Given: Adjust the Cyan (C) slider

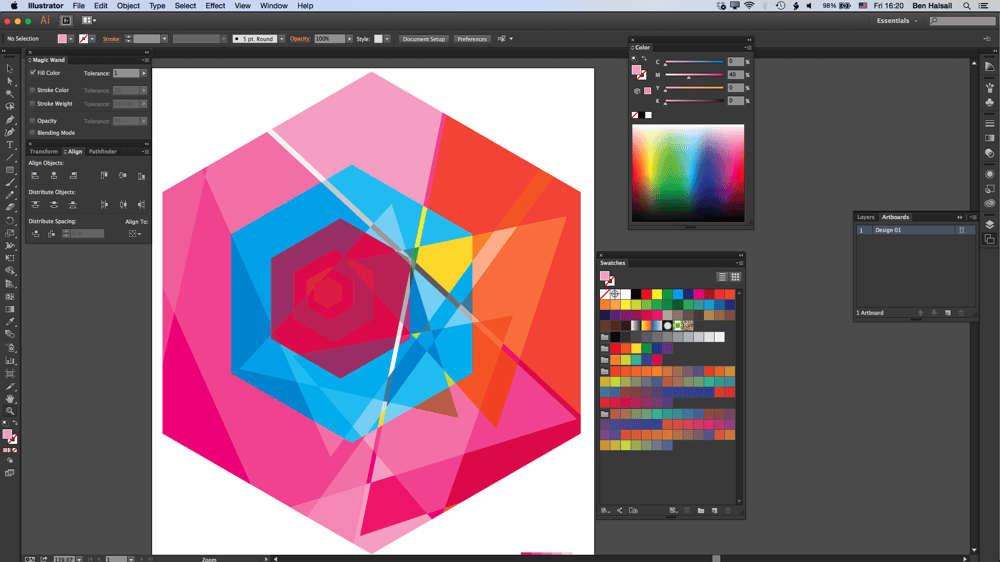Looking at the screenshot, I should coord(694,63).
